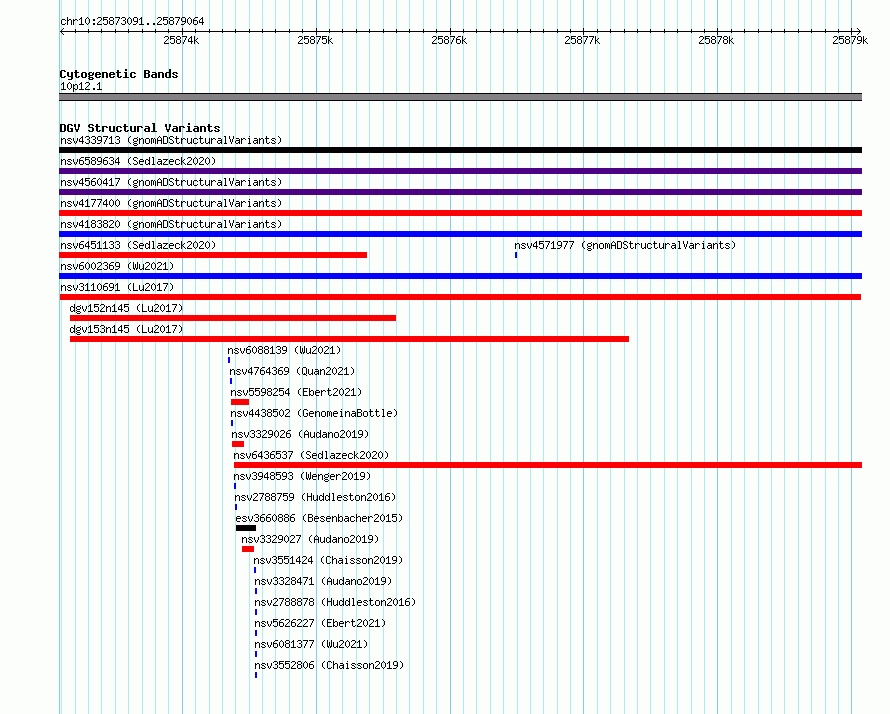Viewport: 890px width, 714px height.
Task: Click esv3660886 (Besenbacher2015) label
Action: pos(320,518)
